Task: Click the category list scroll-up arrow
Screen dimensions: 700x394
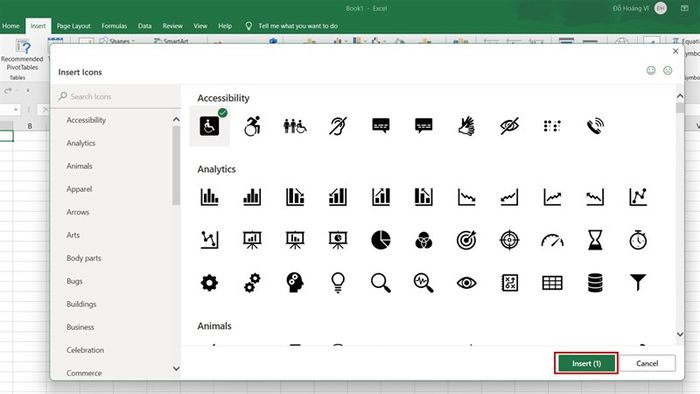Action: pos(176,120)
